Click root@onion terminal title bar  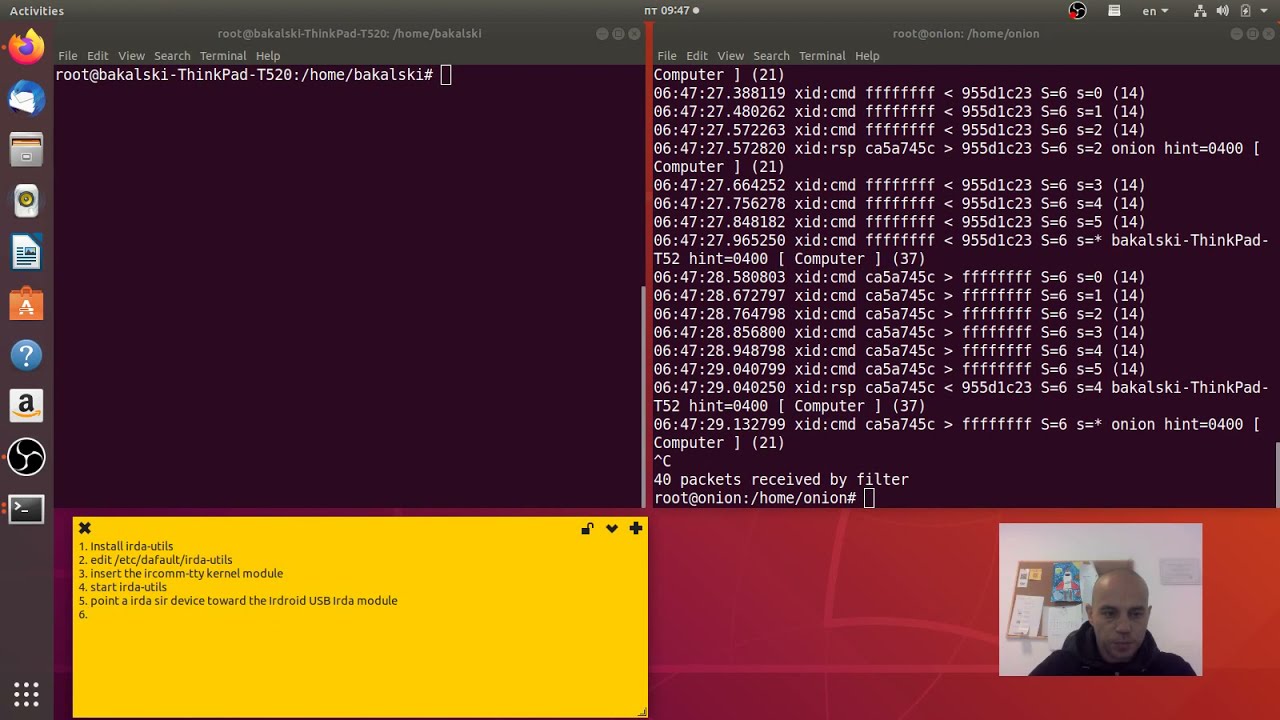[965, 33]
